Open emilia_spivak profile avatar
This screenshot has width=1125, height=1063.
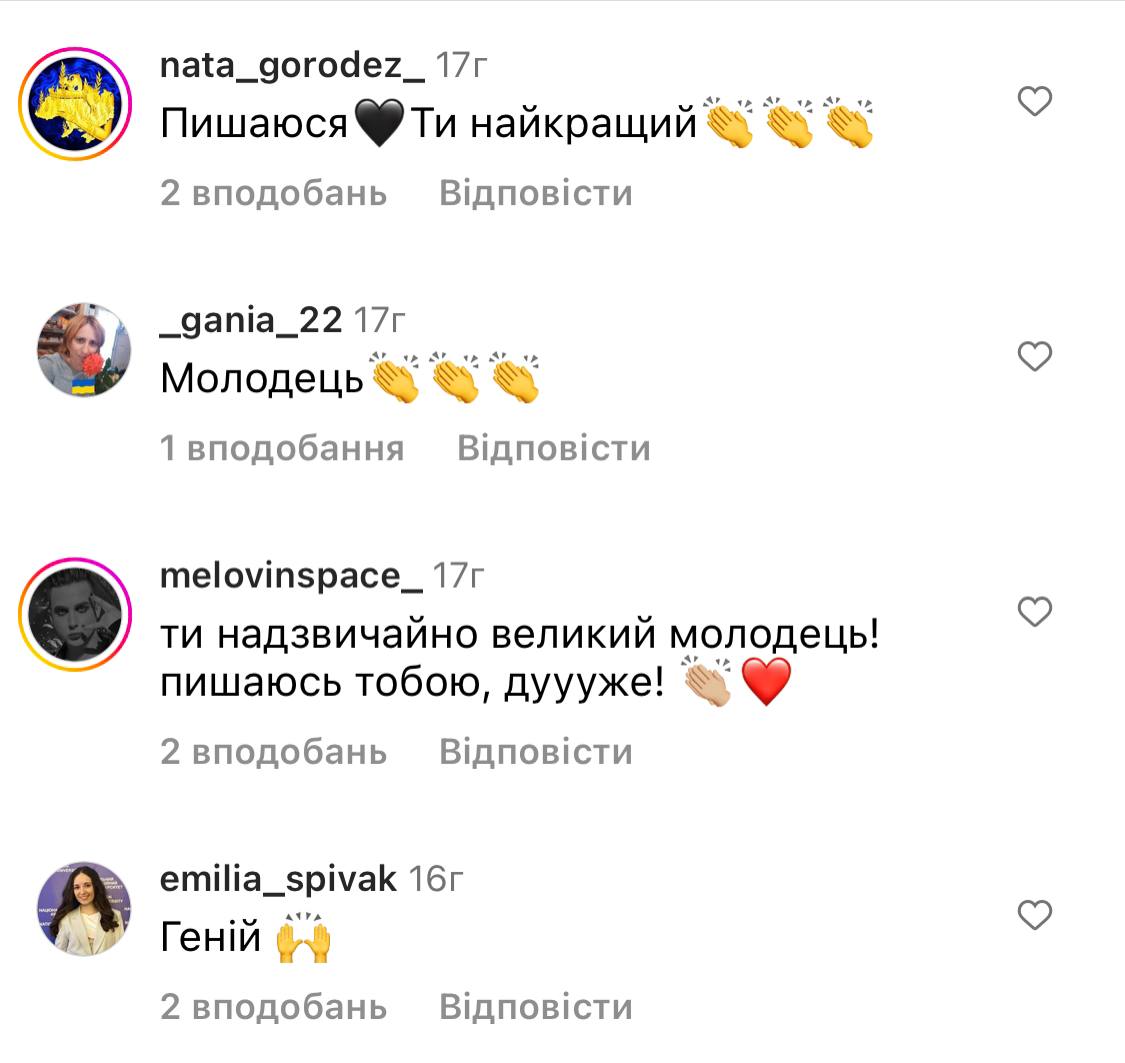point(84,909)
